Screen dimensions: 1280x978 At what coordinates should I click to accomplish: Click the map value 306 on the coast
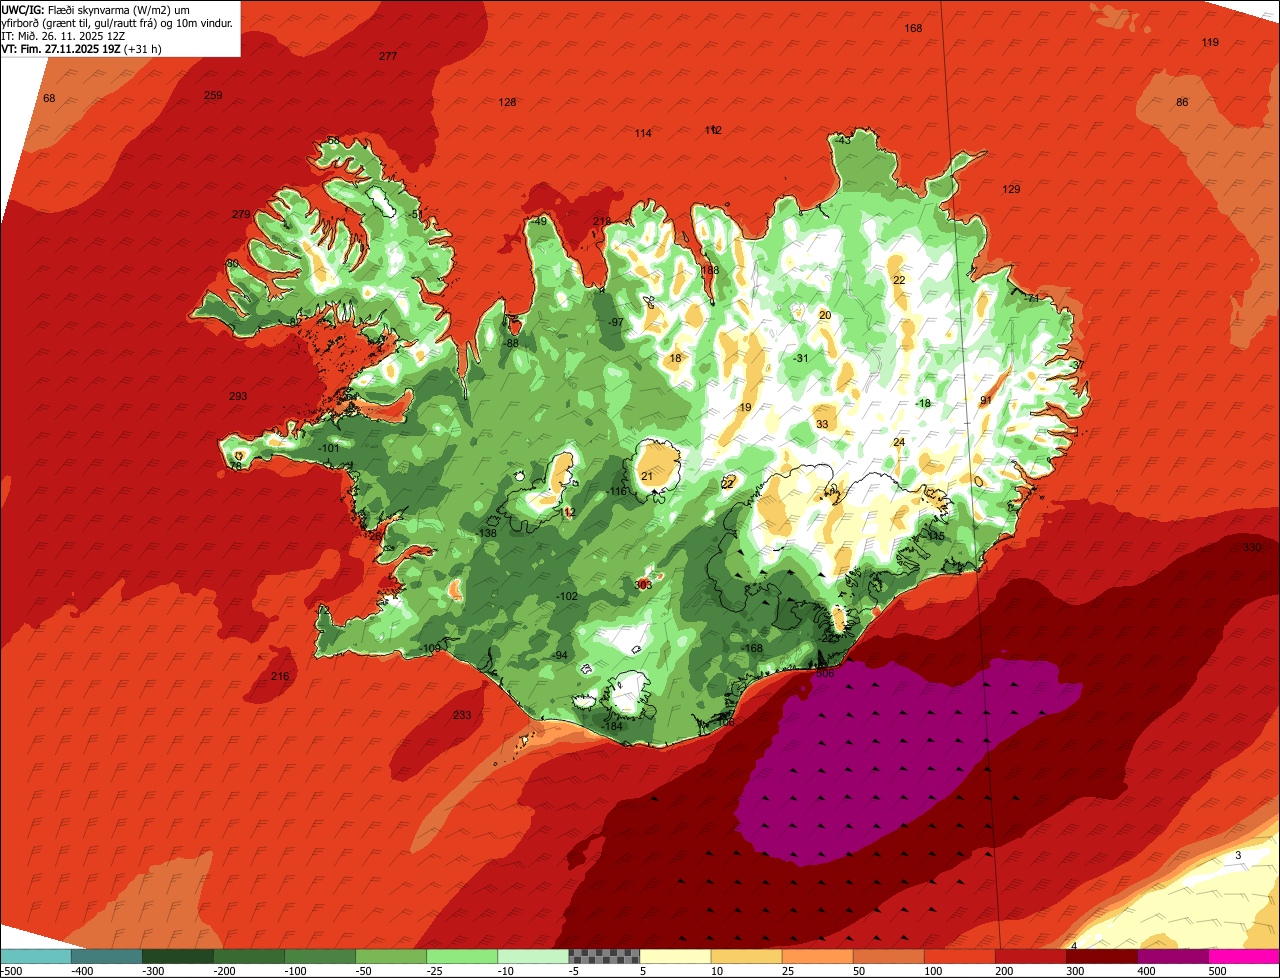(x=825, y=673)
